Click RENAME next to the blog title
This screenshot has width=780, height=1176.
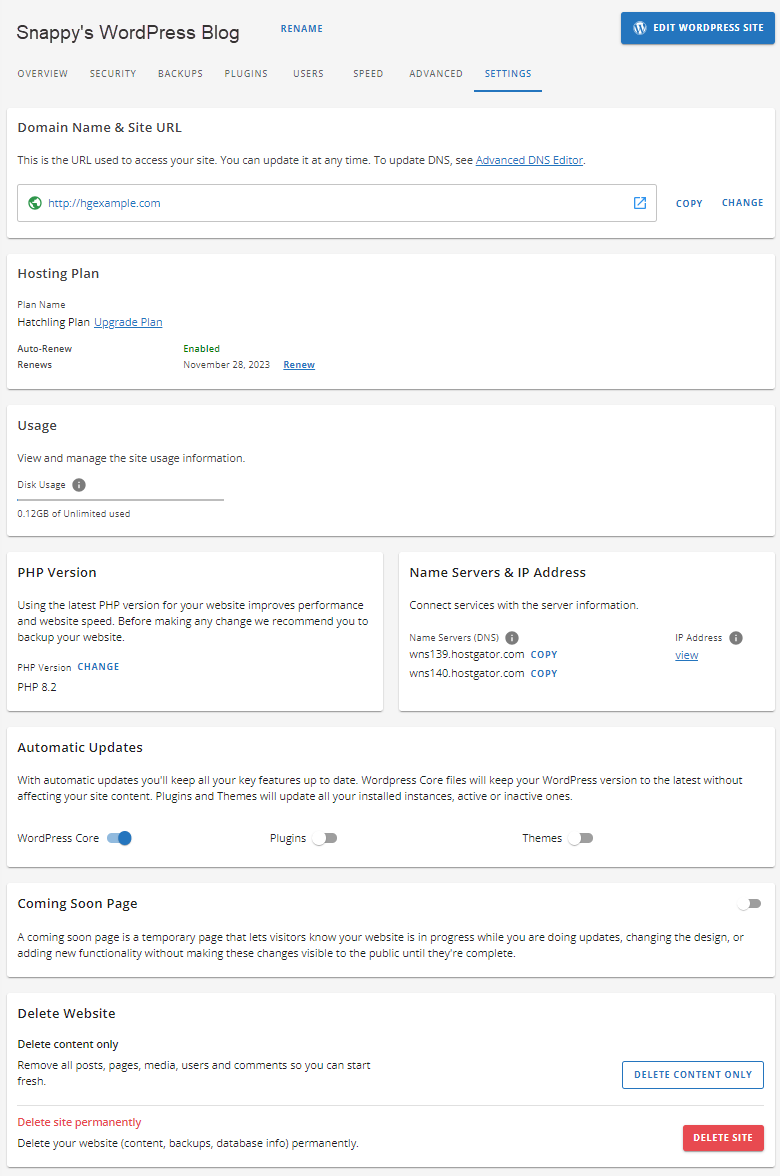[x=301, y=28]
